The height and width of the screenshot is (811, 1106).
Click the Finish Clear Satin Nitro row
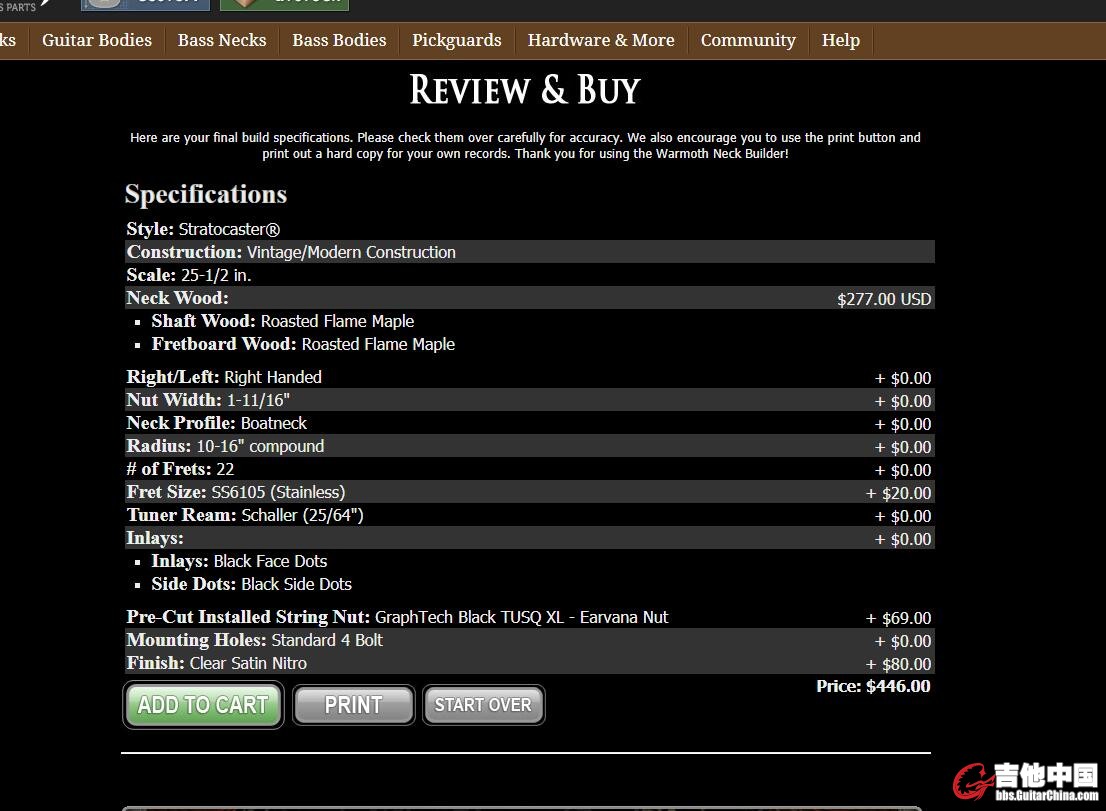click(529, 663)
